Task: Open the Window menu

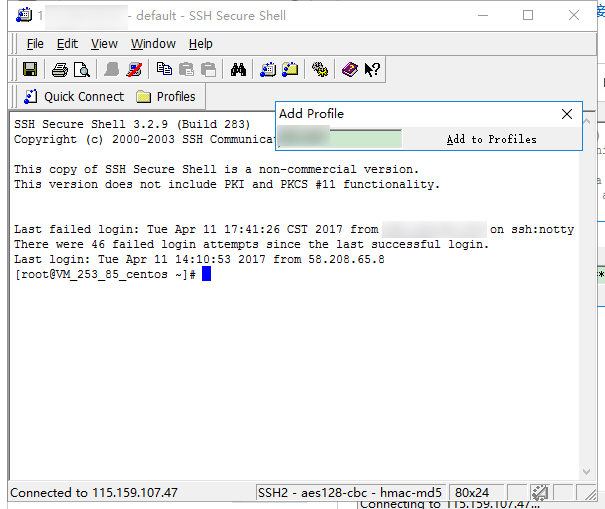Action: (153, 44)
